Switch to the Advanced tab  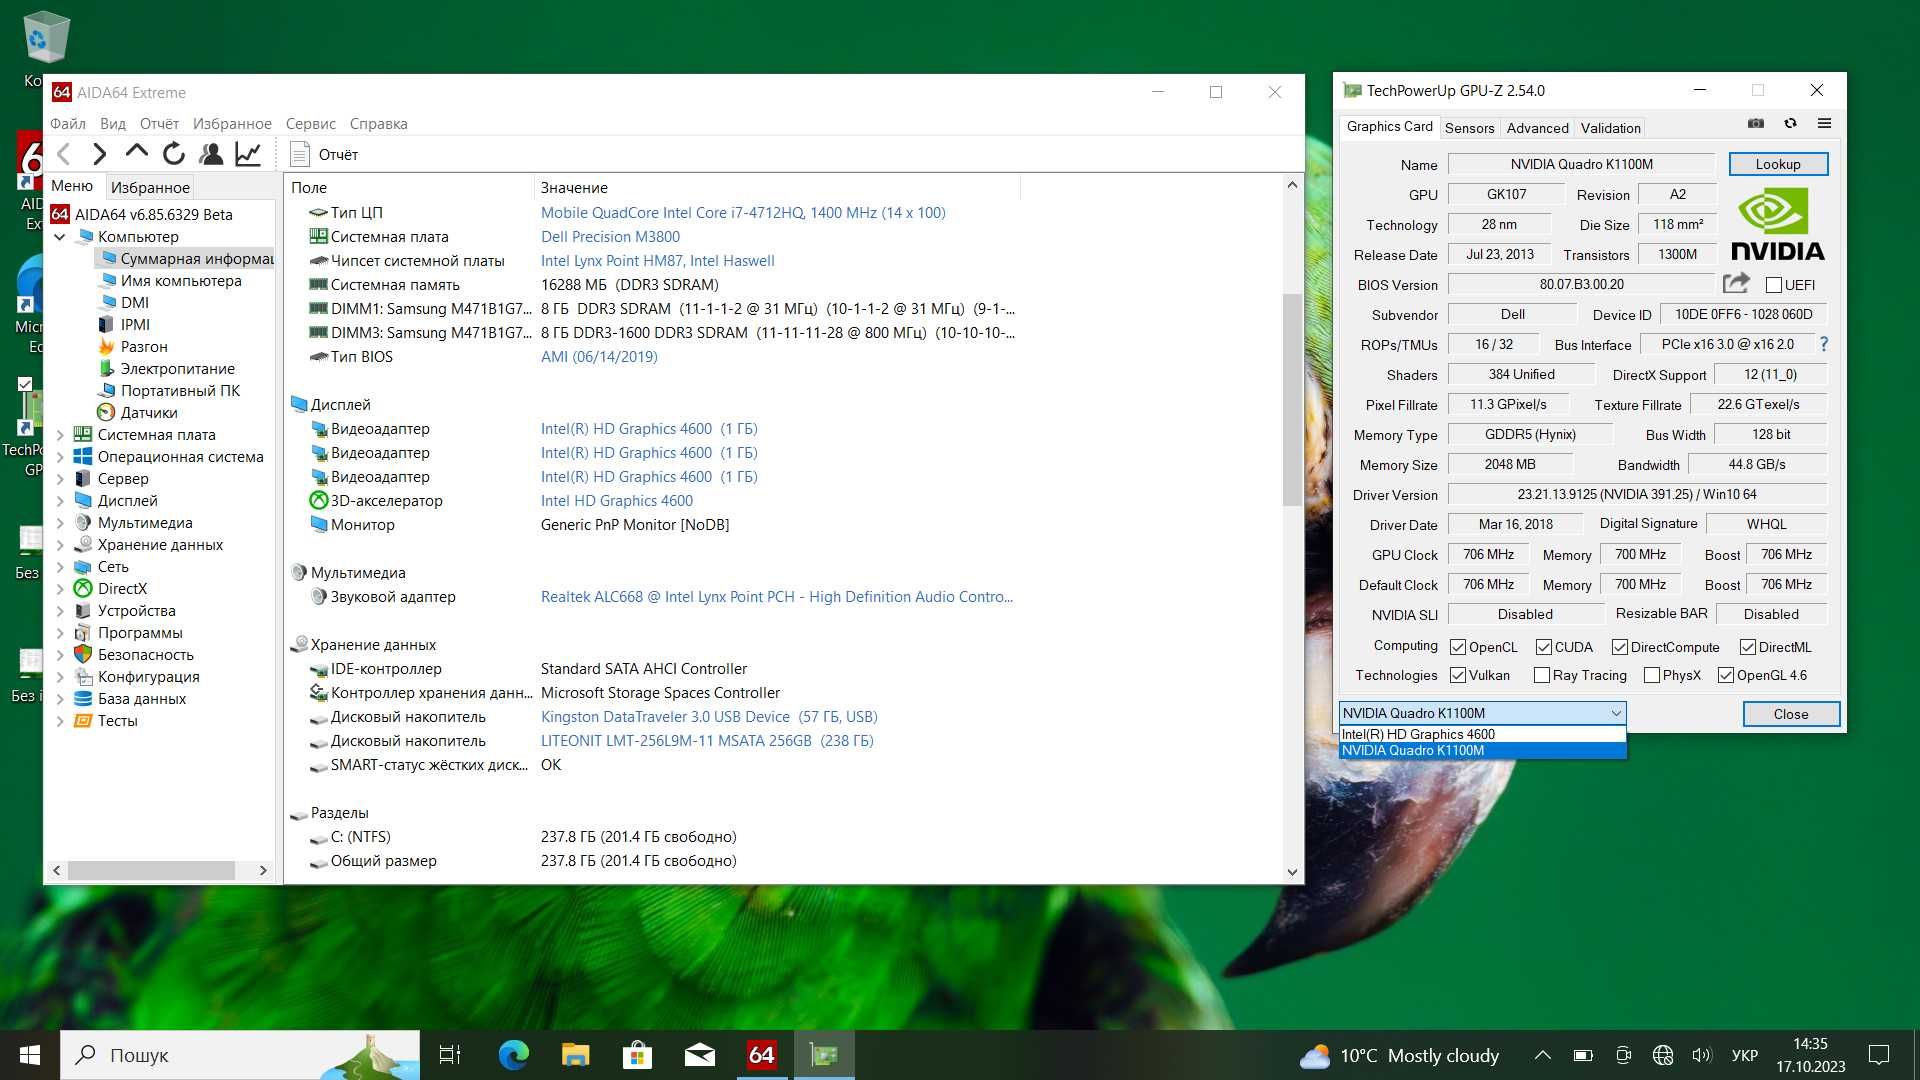(x=1537, y=128)
